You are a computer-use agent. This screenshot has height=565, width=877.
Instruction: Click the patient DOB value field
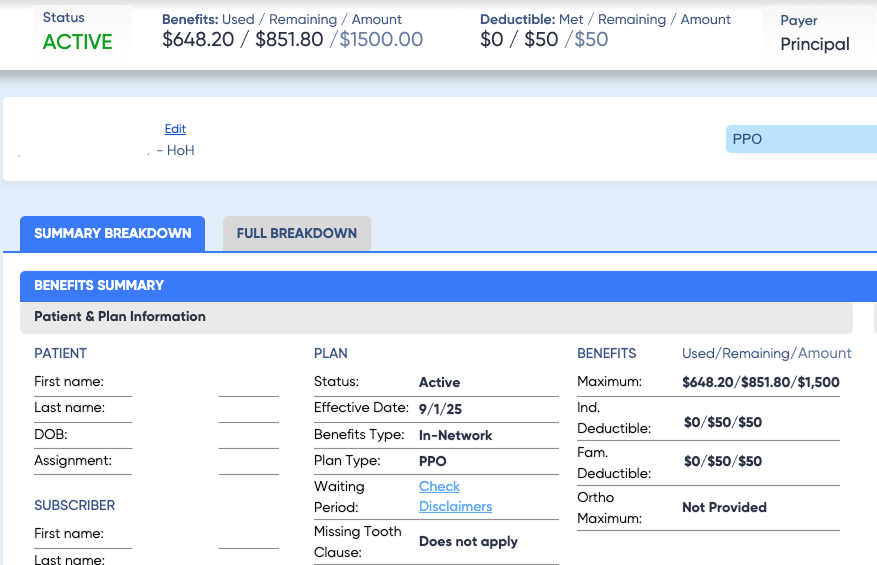[x=248, y=435]
